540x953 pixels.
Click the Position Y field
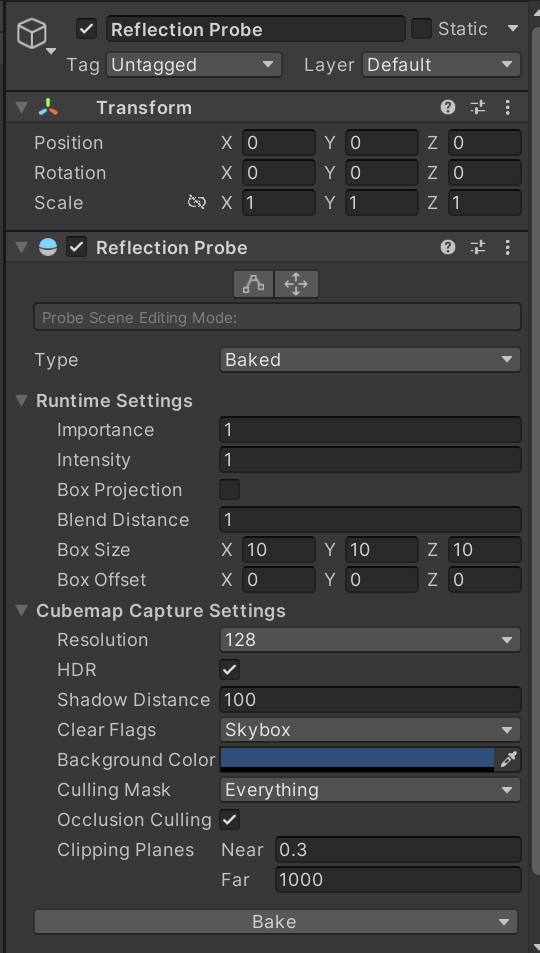coord(382,143)
